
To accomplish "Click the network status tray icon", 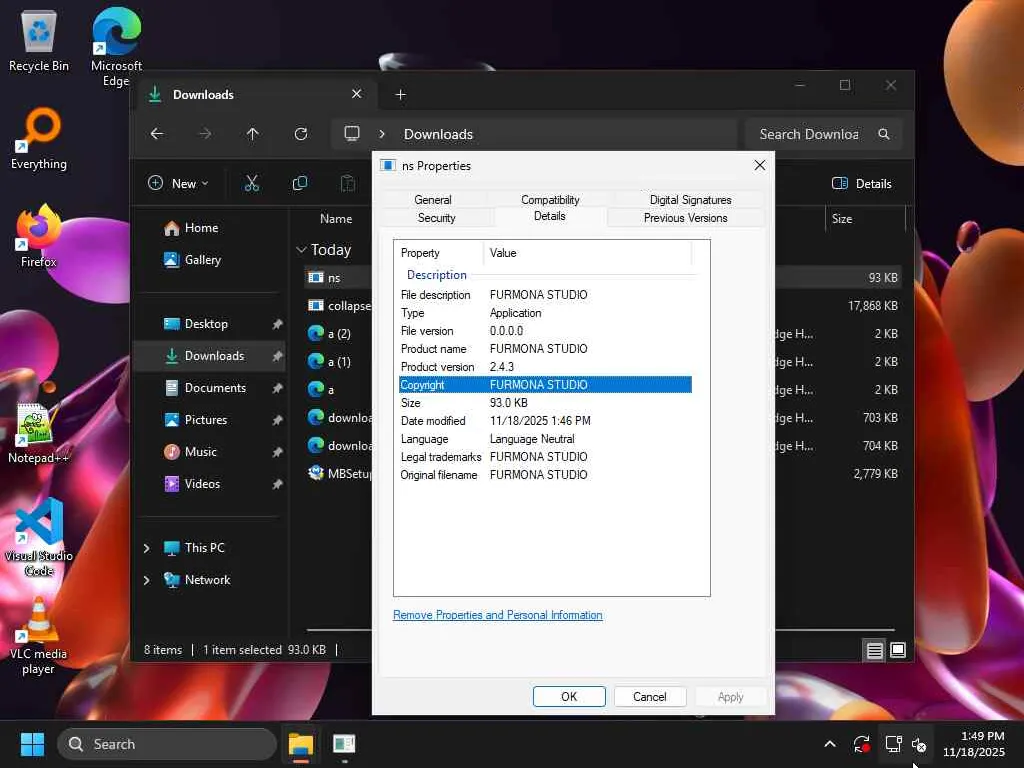I will pos(893,744).
